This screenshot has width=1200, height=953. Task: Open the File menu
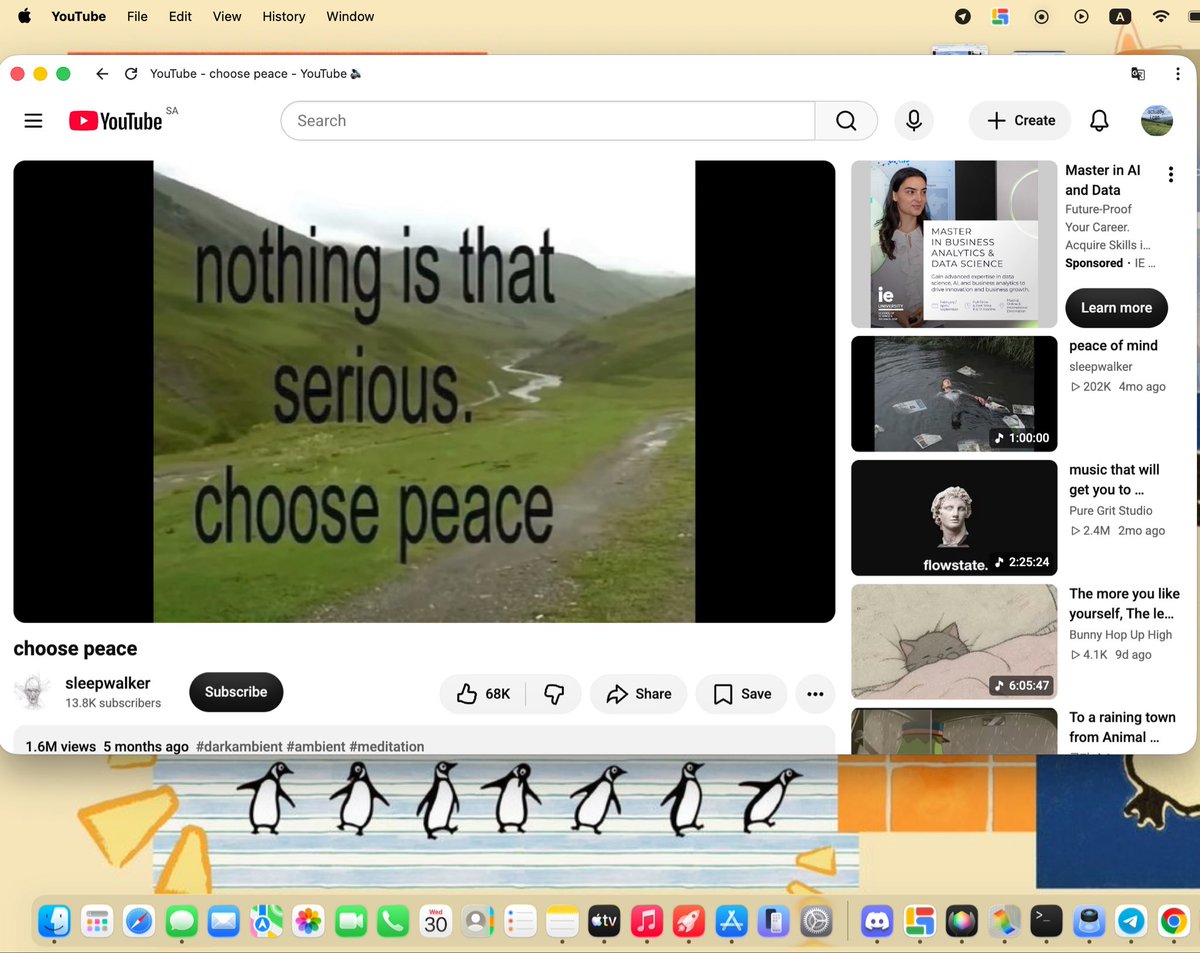coord(137,16)
